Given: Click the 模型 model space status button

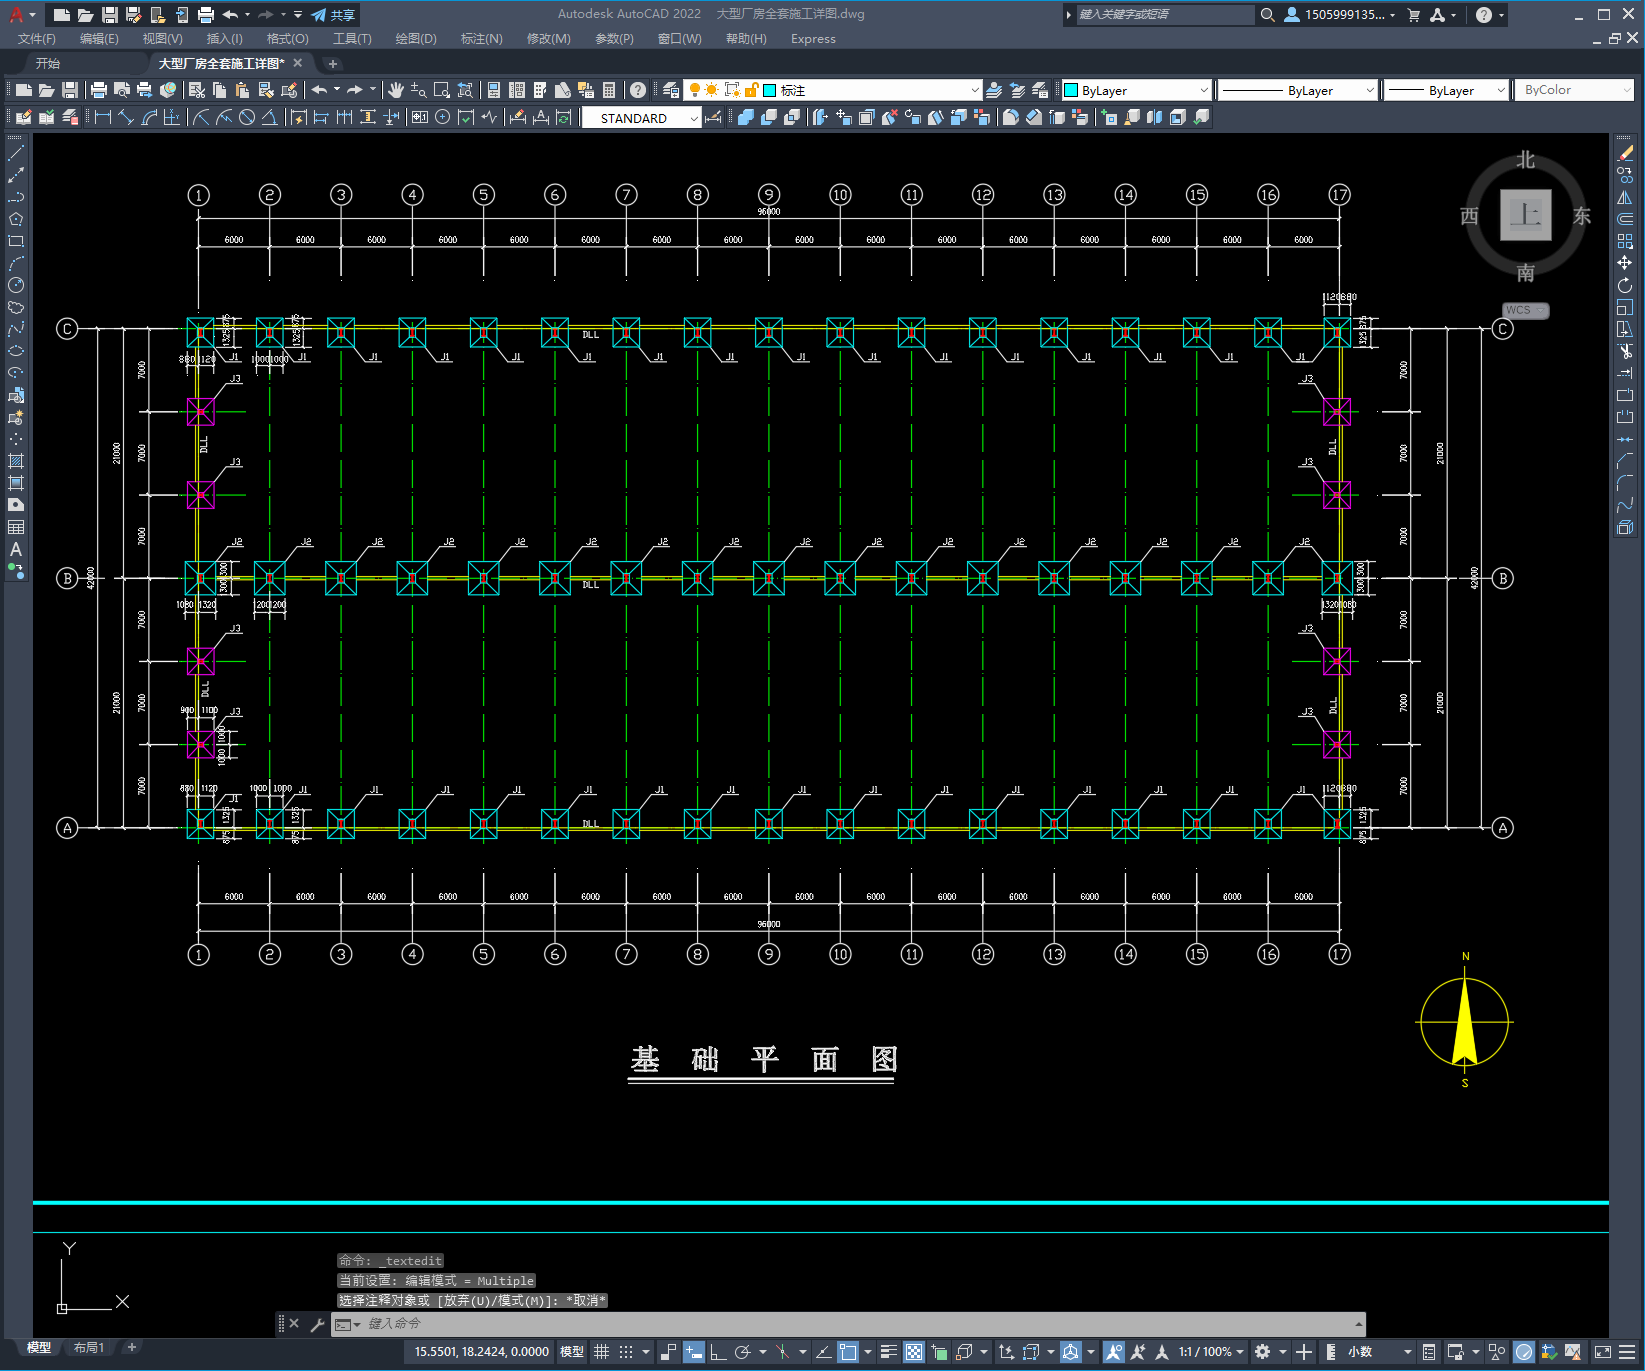Looking at the screenshot, I should click(x=572, y=1352).
